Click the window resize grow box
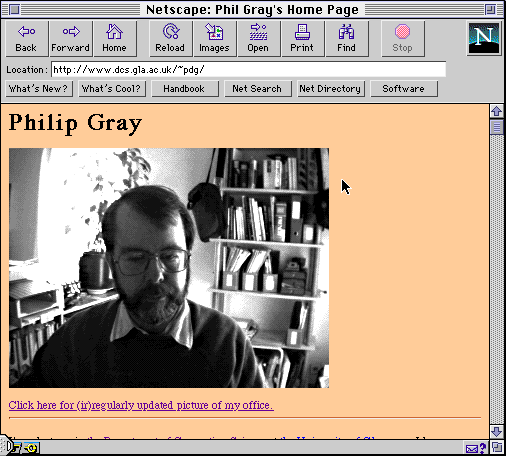The image size is (506, 456). point(497,447)
